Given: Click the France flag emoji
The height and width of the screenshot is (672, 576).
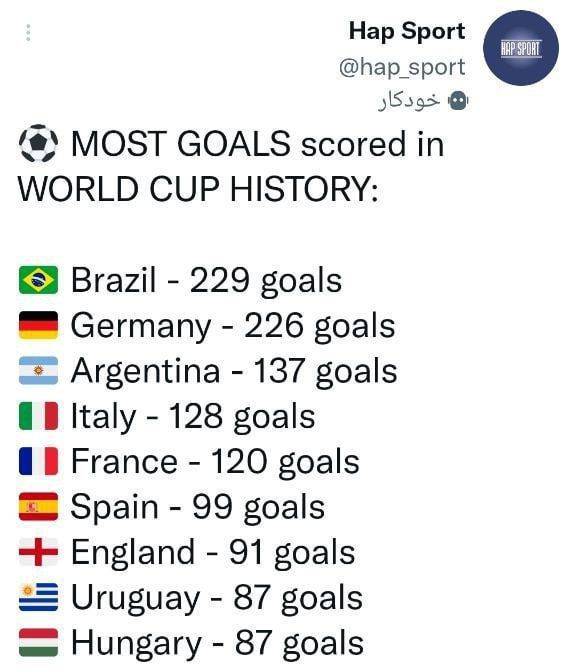Looking at the screenshot, I should 38,461.
